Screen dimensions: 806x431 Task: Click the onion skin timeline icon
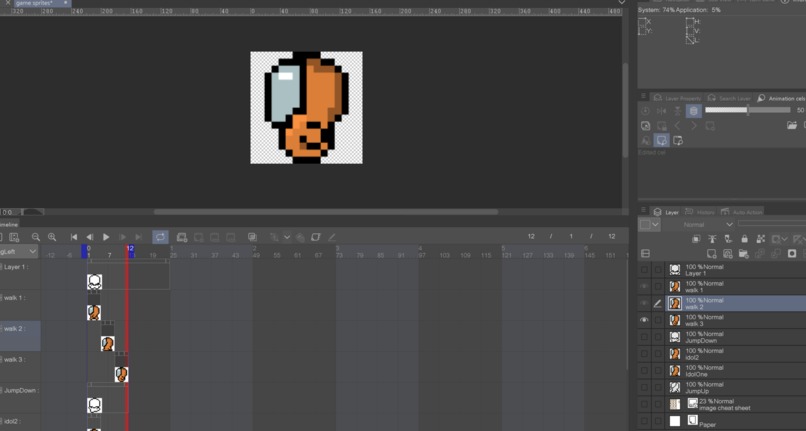[x=252, y=237]
